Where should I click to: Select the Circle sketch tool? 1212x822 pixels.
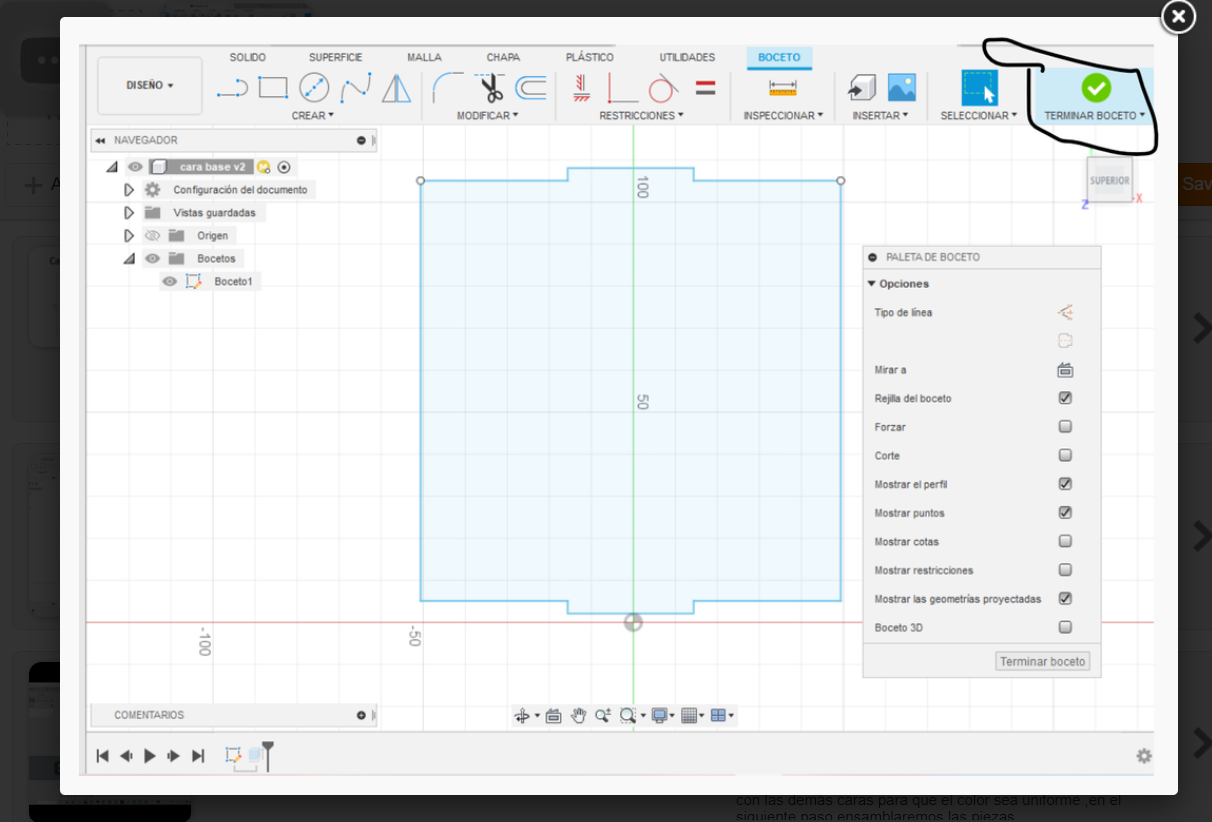point(314,88)
